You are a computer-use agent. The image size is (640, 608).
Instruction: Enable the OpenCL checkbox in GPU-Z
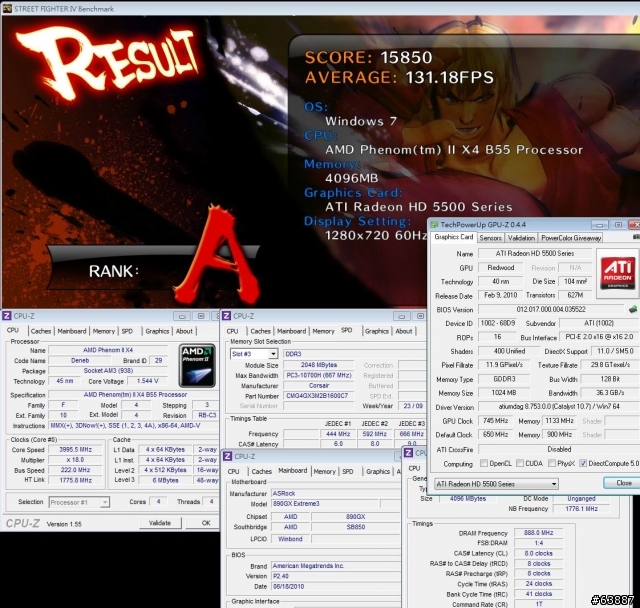tap(484, 463)
